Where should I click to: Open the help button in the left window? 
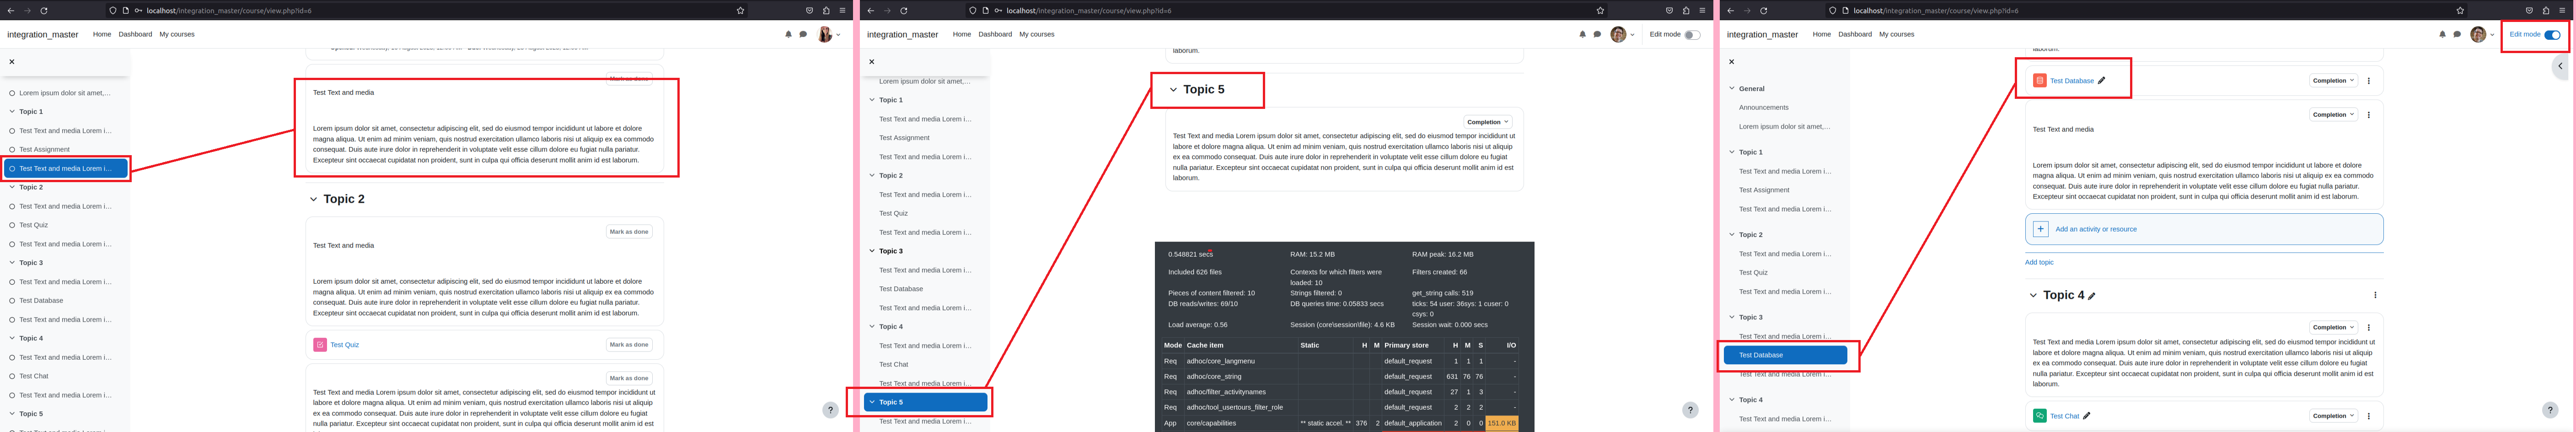(830, 410)
